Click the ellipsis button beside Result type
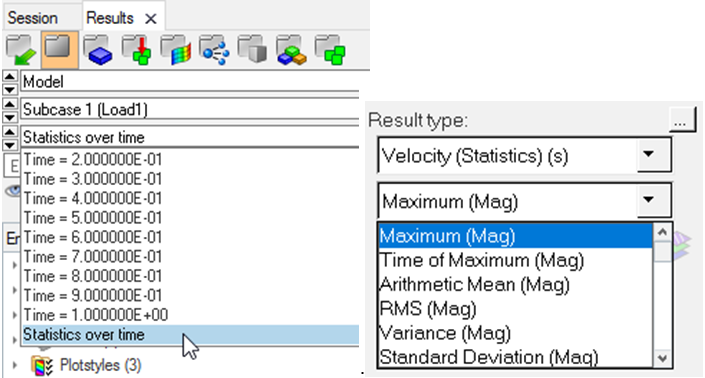This screenshot has width=705, height=378. coord(681,120)
